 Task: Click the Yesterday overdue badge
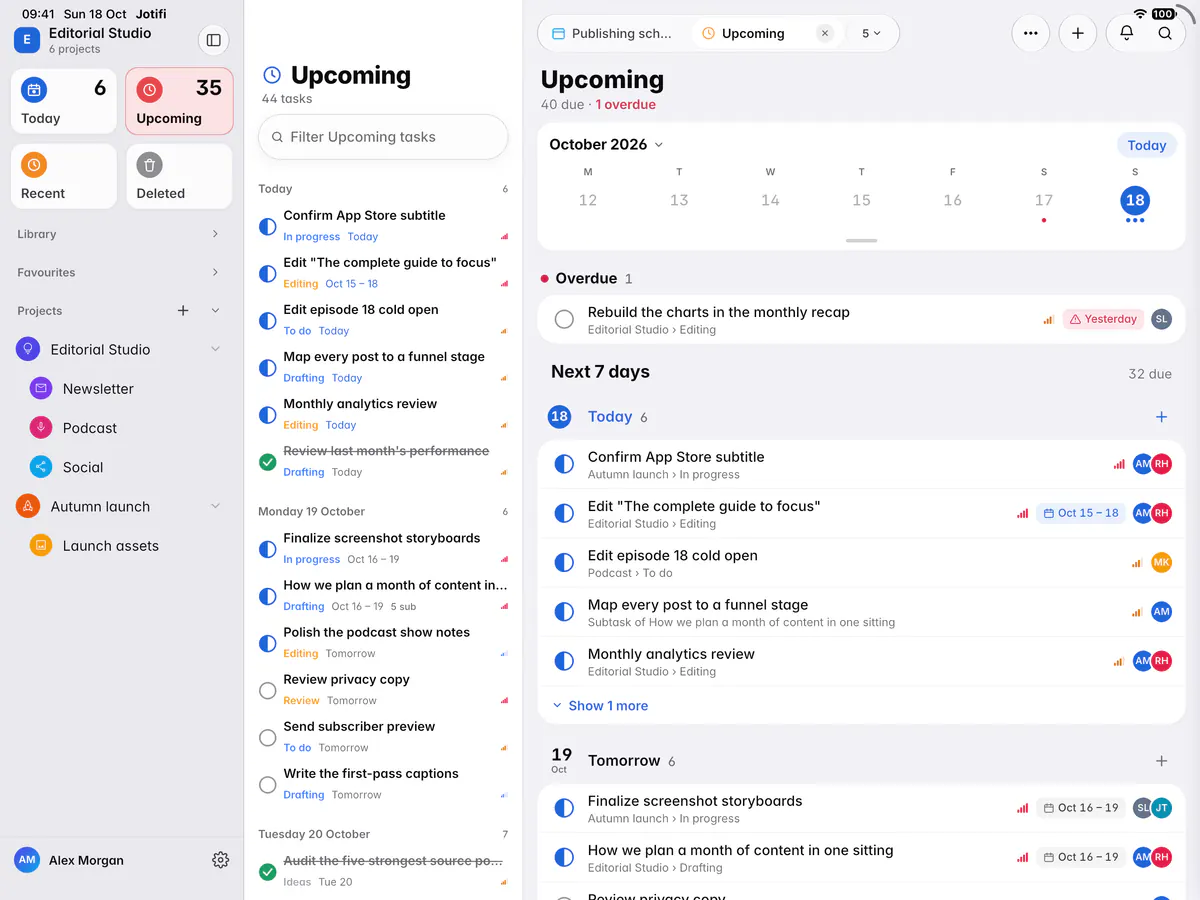1103,319
